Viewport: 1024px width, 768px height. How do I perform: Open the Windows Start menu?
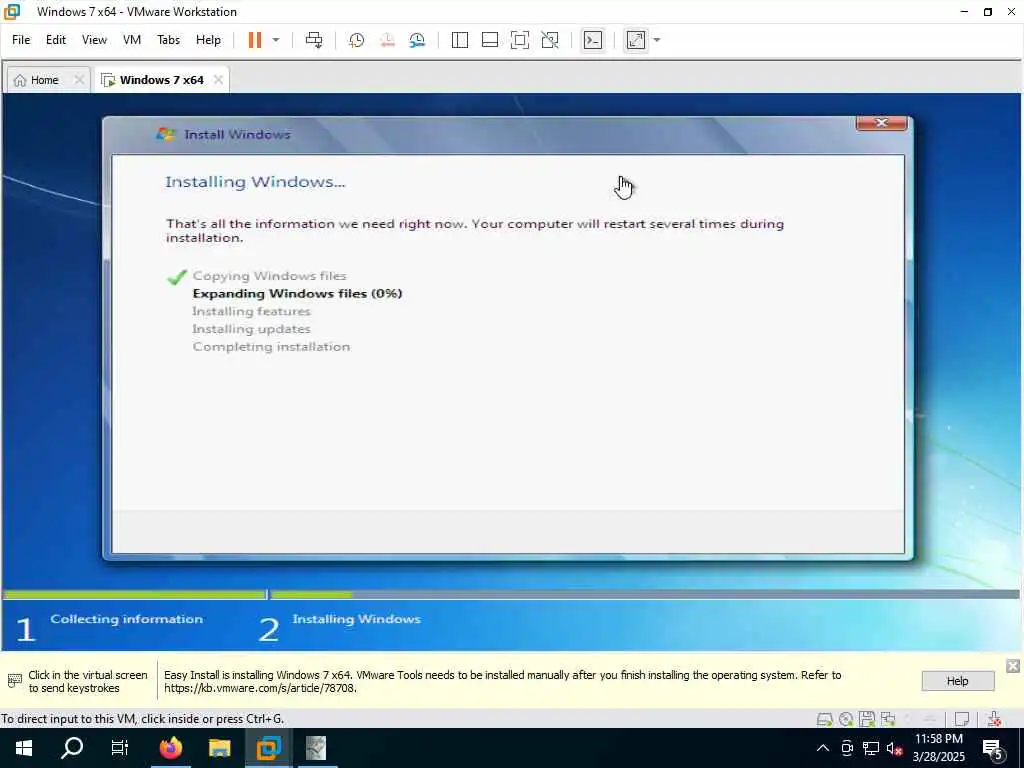click(x=24, y=748)
